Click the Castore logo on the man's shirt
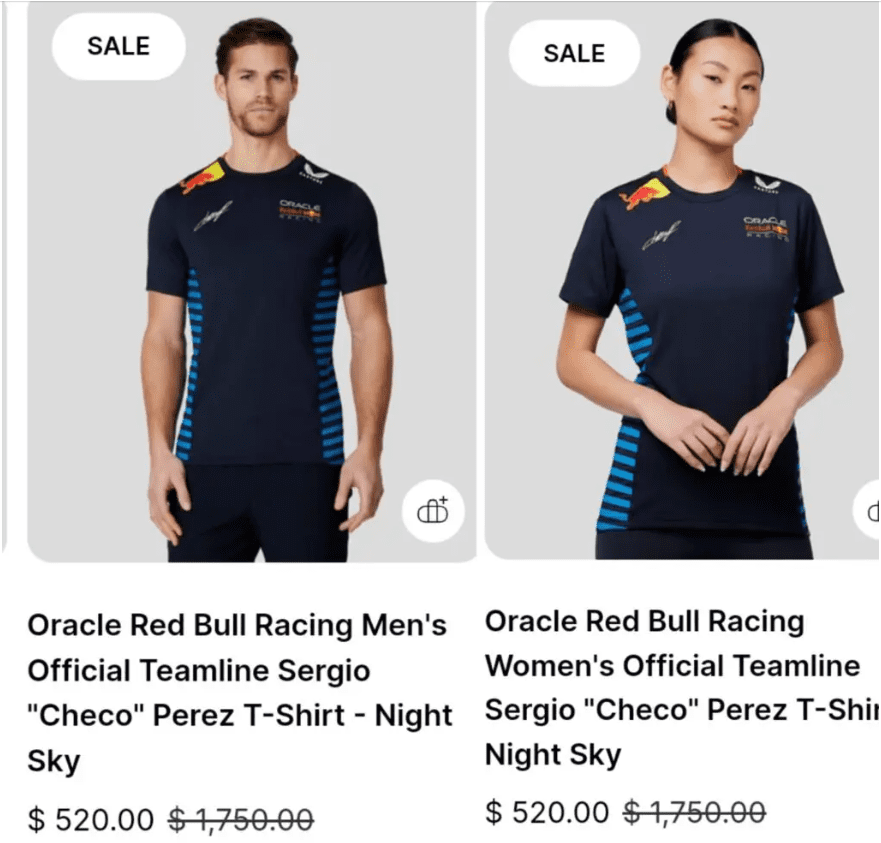Viewport: 881px width, 843px height. point(314,172)
